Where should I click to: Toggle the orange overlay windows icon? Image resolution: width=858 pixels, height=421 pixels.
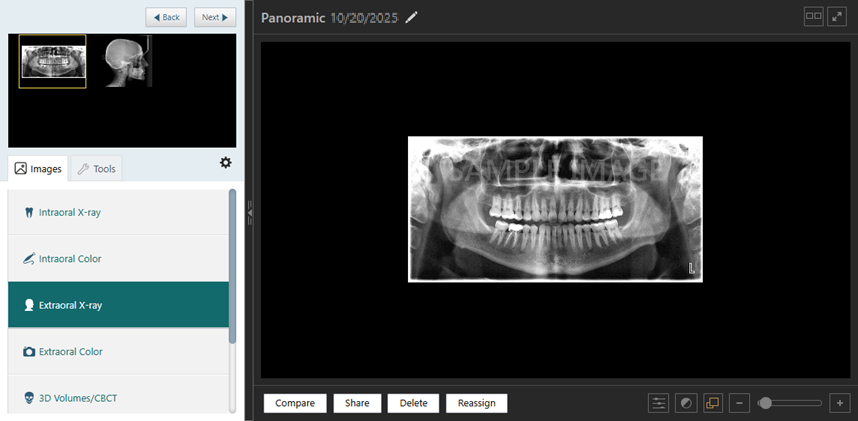(713, 403)
